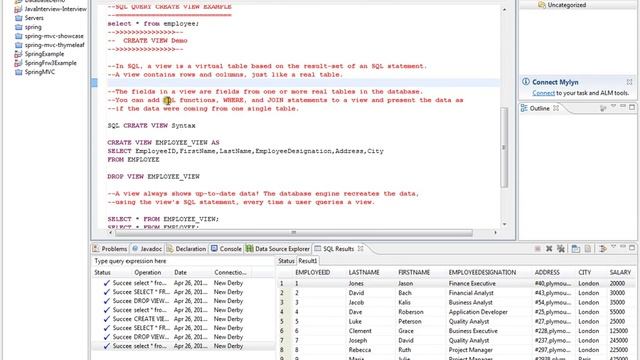Open the Outline view menu dropdown
This screenshot has height=360, width=640.
(613, 107)
